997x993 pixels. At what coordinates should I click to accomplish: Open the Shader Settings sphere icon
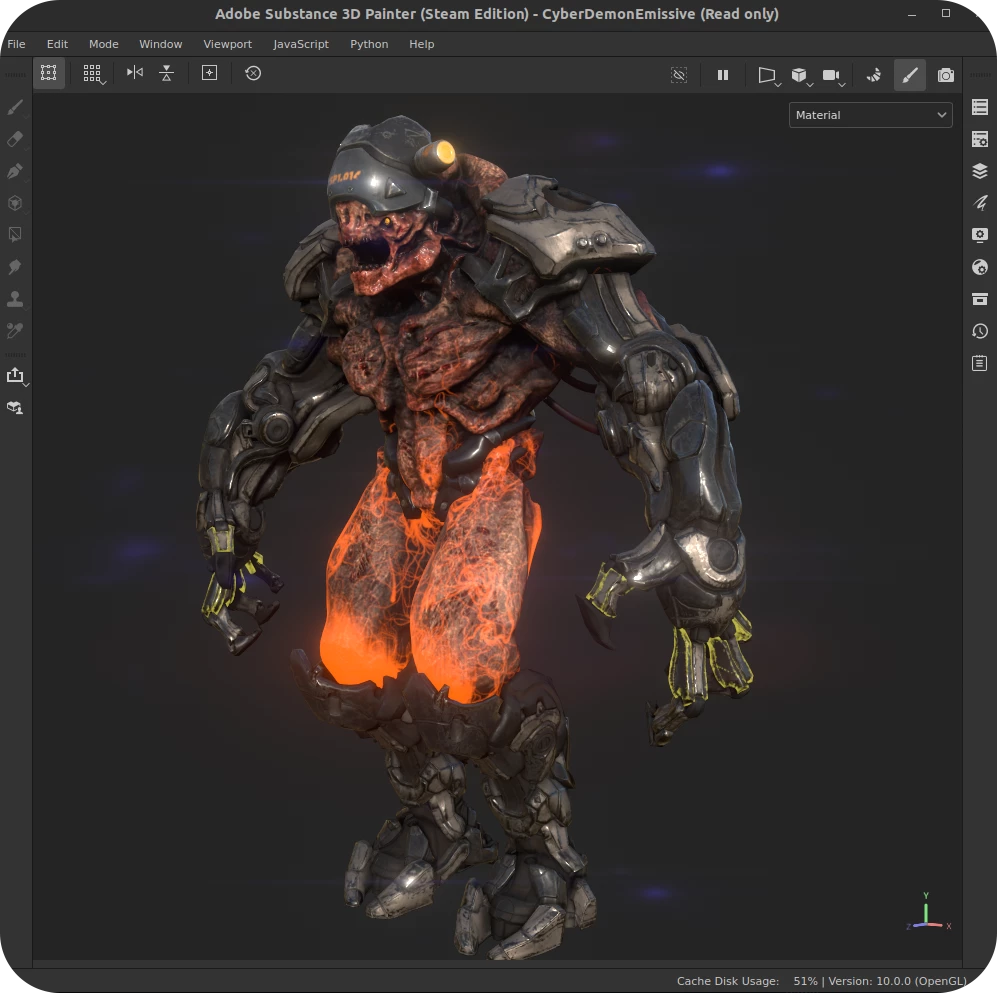point(980,267)
